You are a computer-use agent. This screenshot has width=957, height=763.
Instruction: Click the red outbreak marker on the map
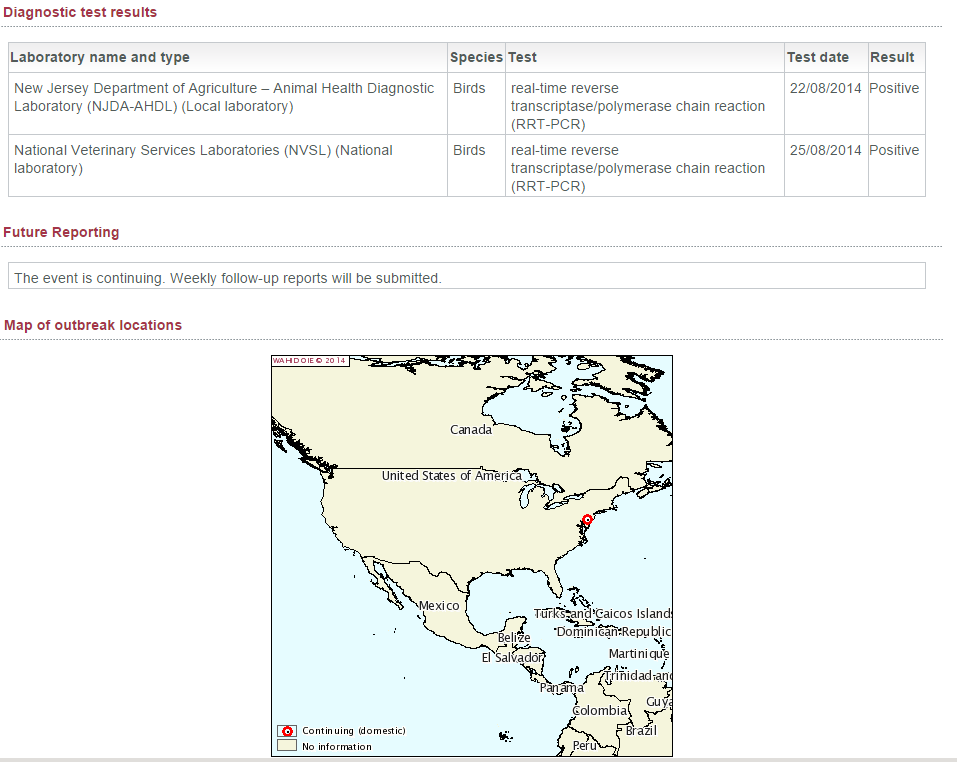point(587,520)
